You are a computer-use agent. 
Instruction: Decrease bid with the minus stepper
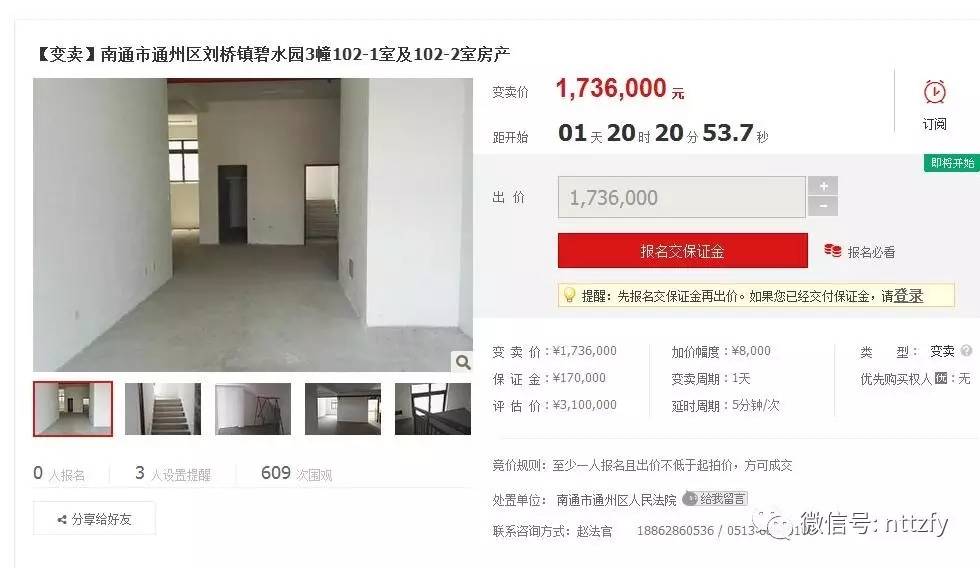pos(823,206)
